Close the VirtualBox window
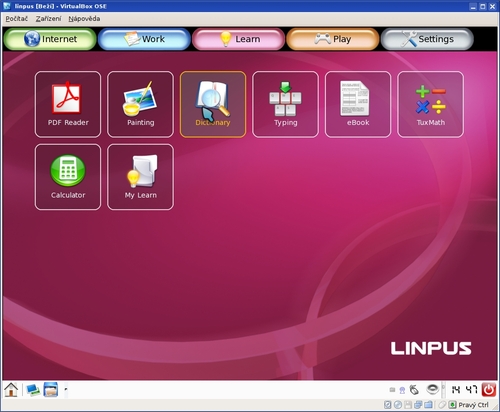Image resolution: width=500 pixels, height=412 pixels. tap(492, 6)
